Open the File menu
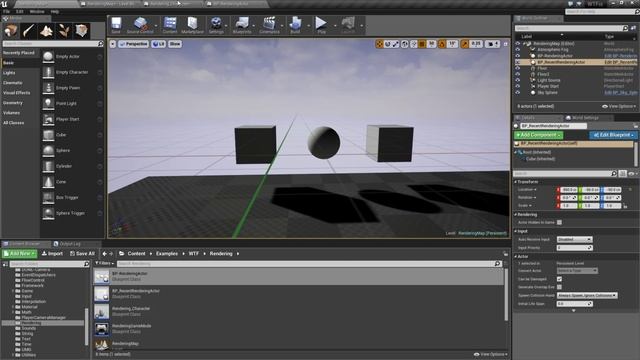 [7, 11]
